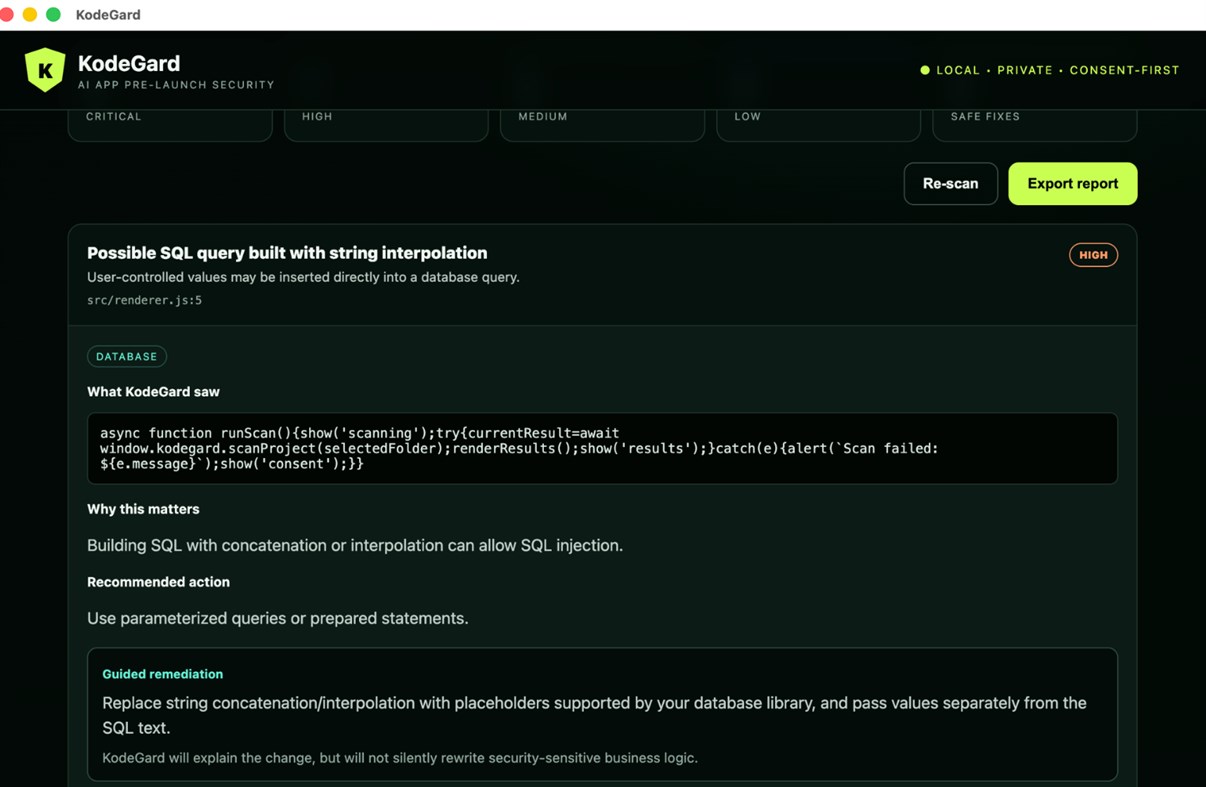Click the 'AI APP PRE-LAUNCH SECURITY' tagline
This screenshot has height=787, width=1206.
click(x=176, y=85)
